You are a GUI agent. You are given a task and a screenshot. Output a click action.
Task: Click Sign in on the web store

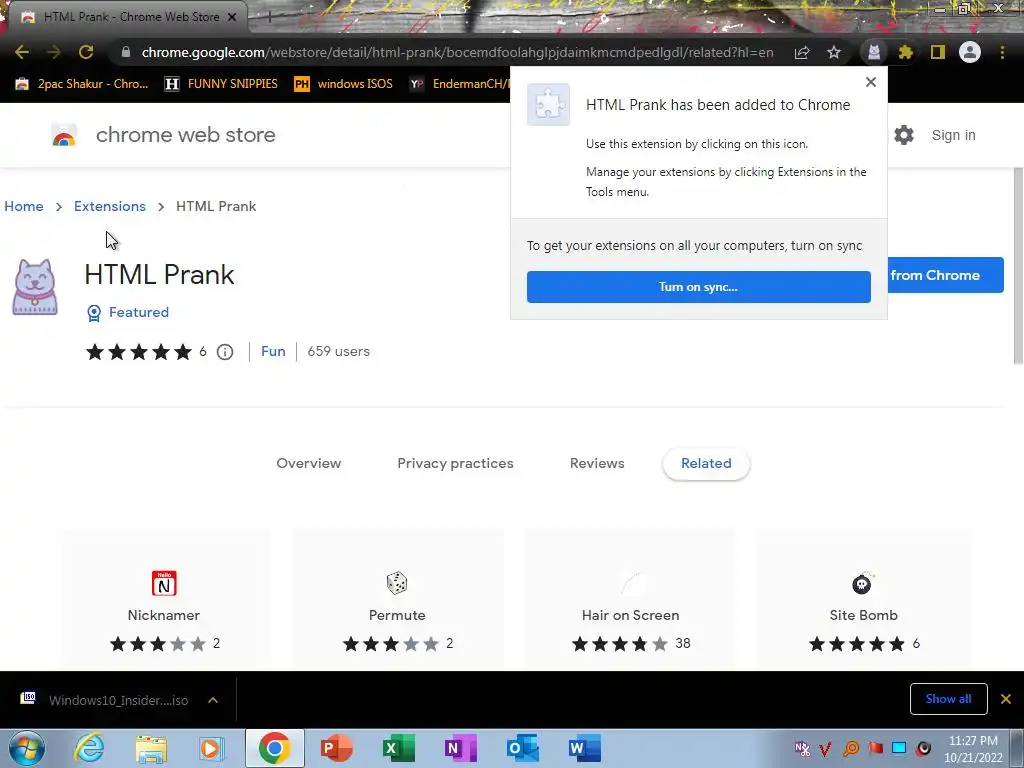tap(953, 135)
